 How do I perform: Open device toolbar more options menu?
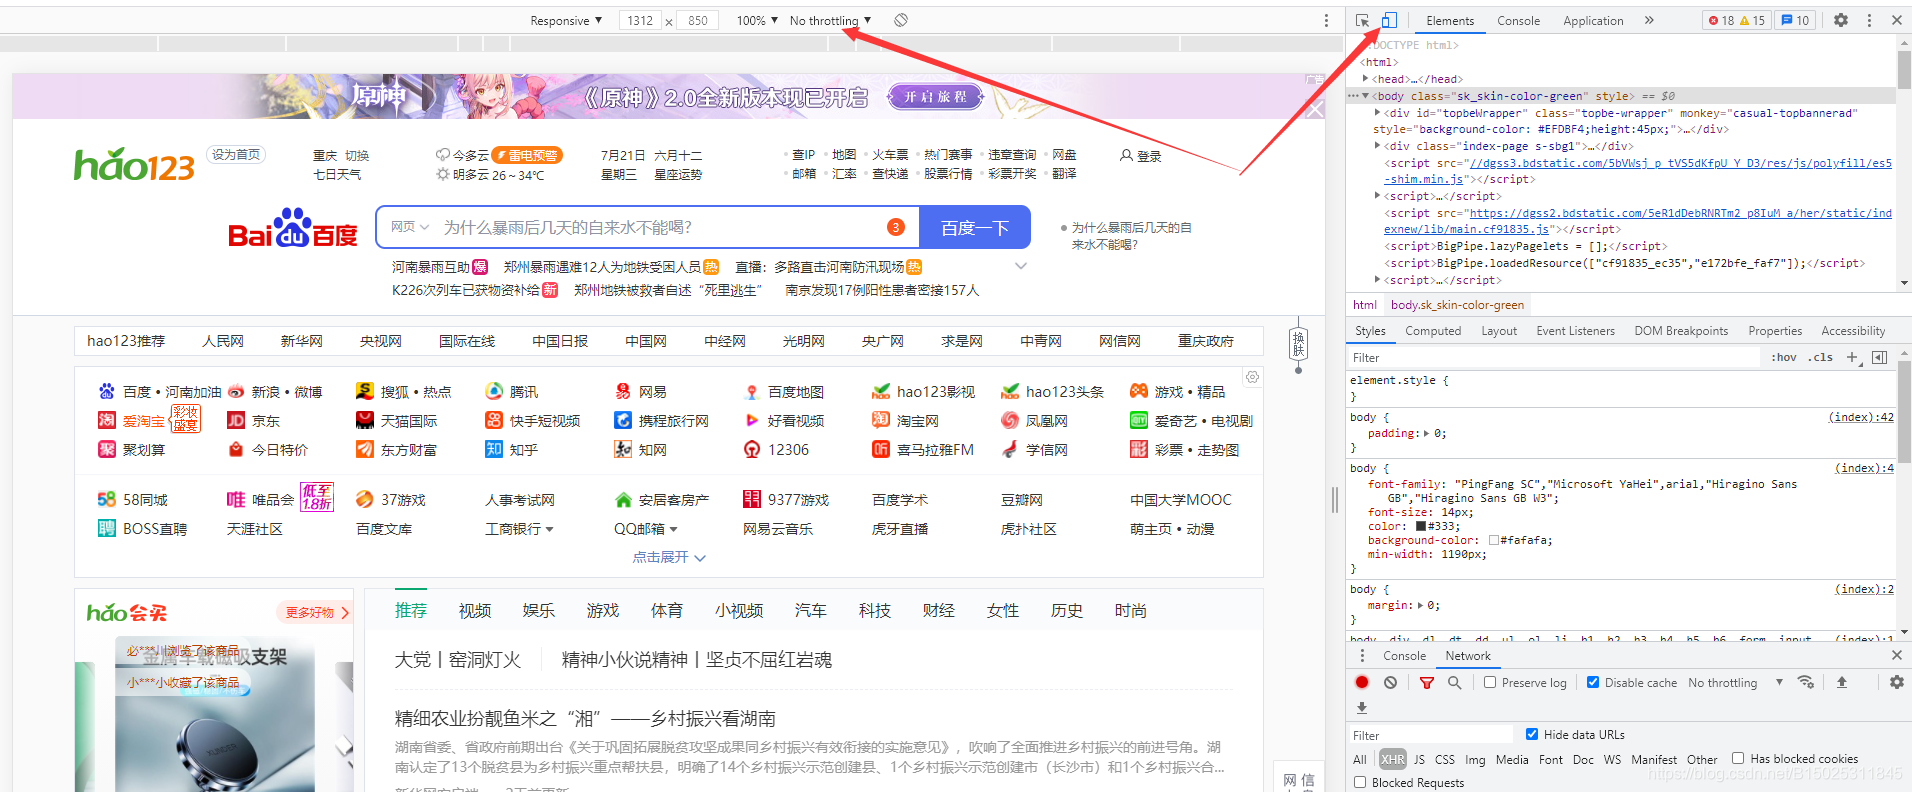[1327, 20]
